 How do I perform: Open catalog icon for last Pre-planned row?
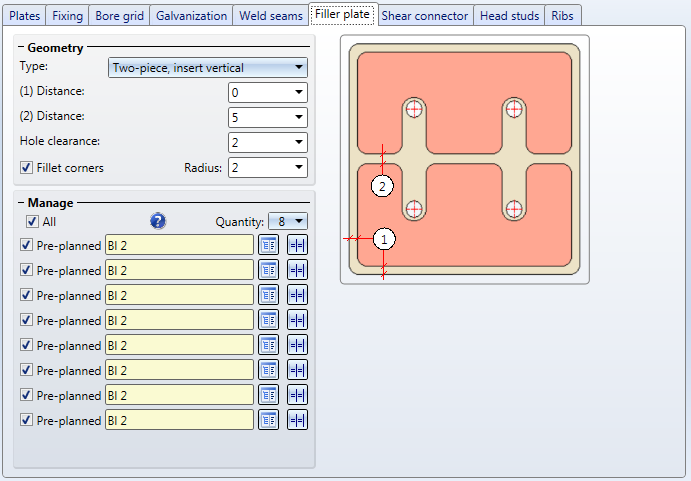pos(268,420)
